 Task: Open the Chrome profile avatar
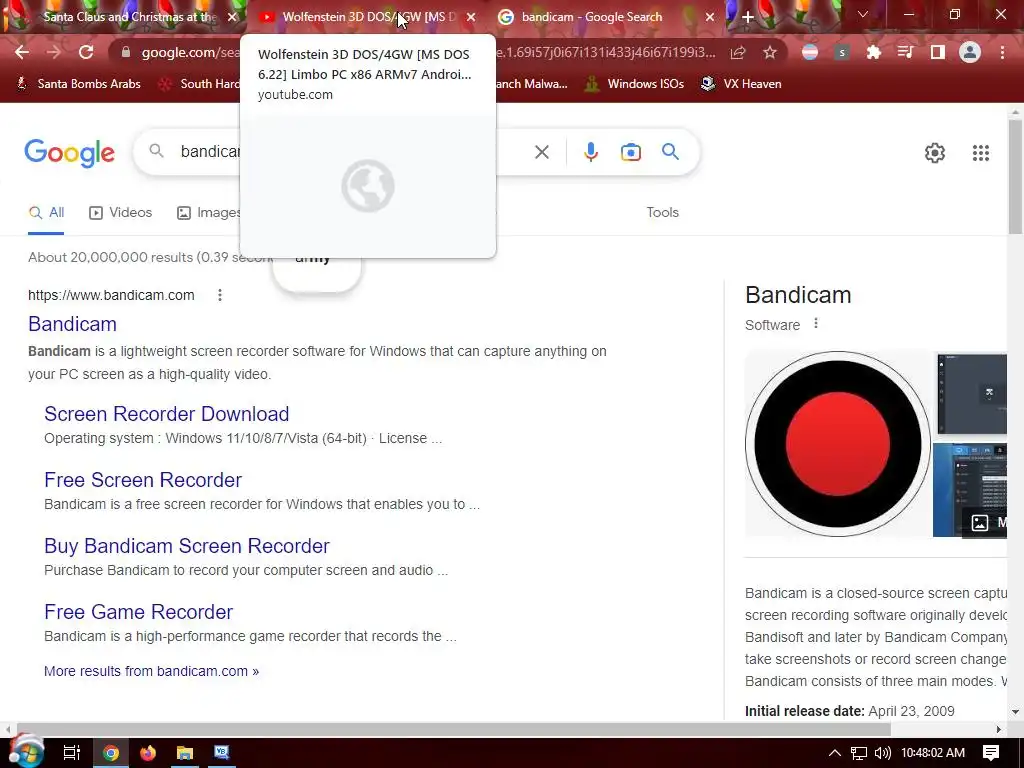pos(970,52)
